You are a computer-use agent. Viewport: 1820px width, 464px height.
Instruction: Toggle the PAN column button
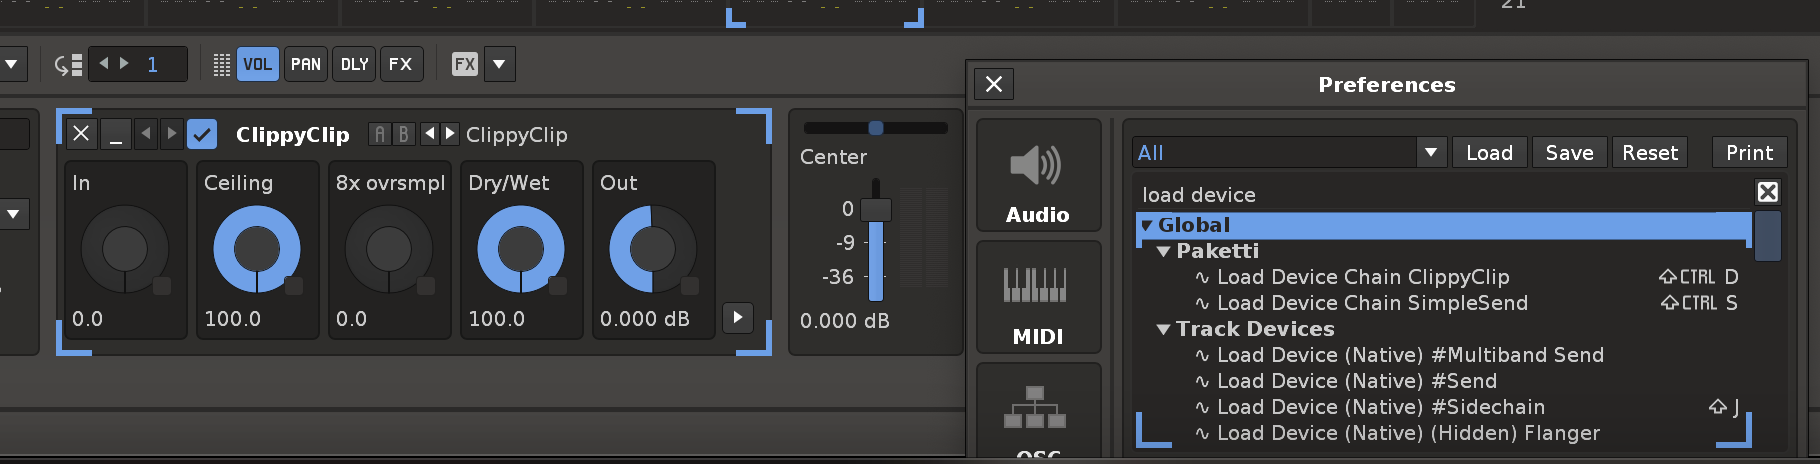click(305, 64)
